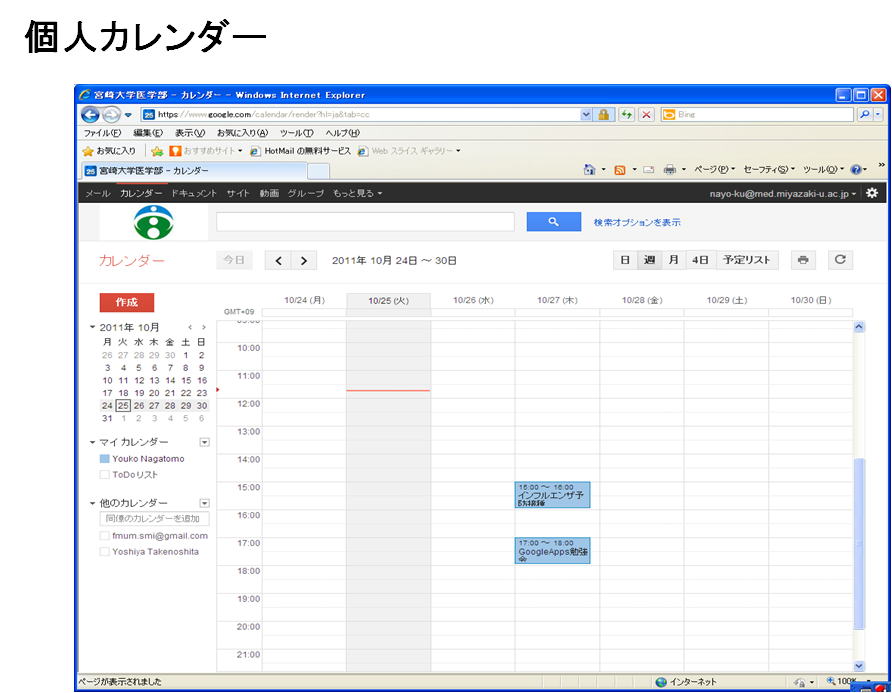
Task: Click the mini calendar next month arrow
Action: coord(204,327)
